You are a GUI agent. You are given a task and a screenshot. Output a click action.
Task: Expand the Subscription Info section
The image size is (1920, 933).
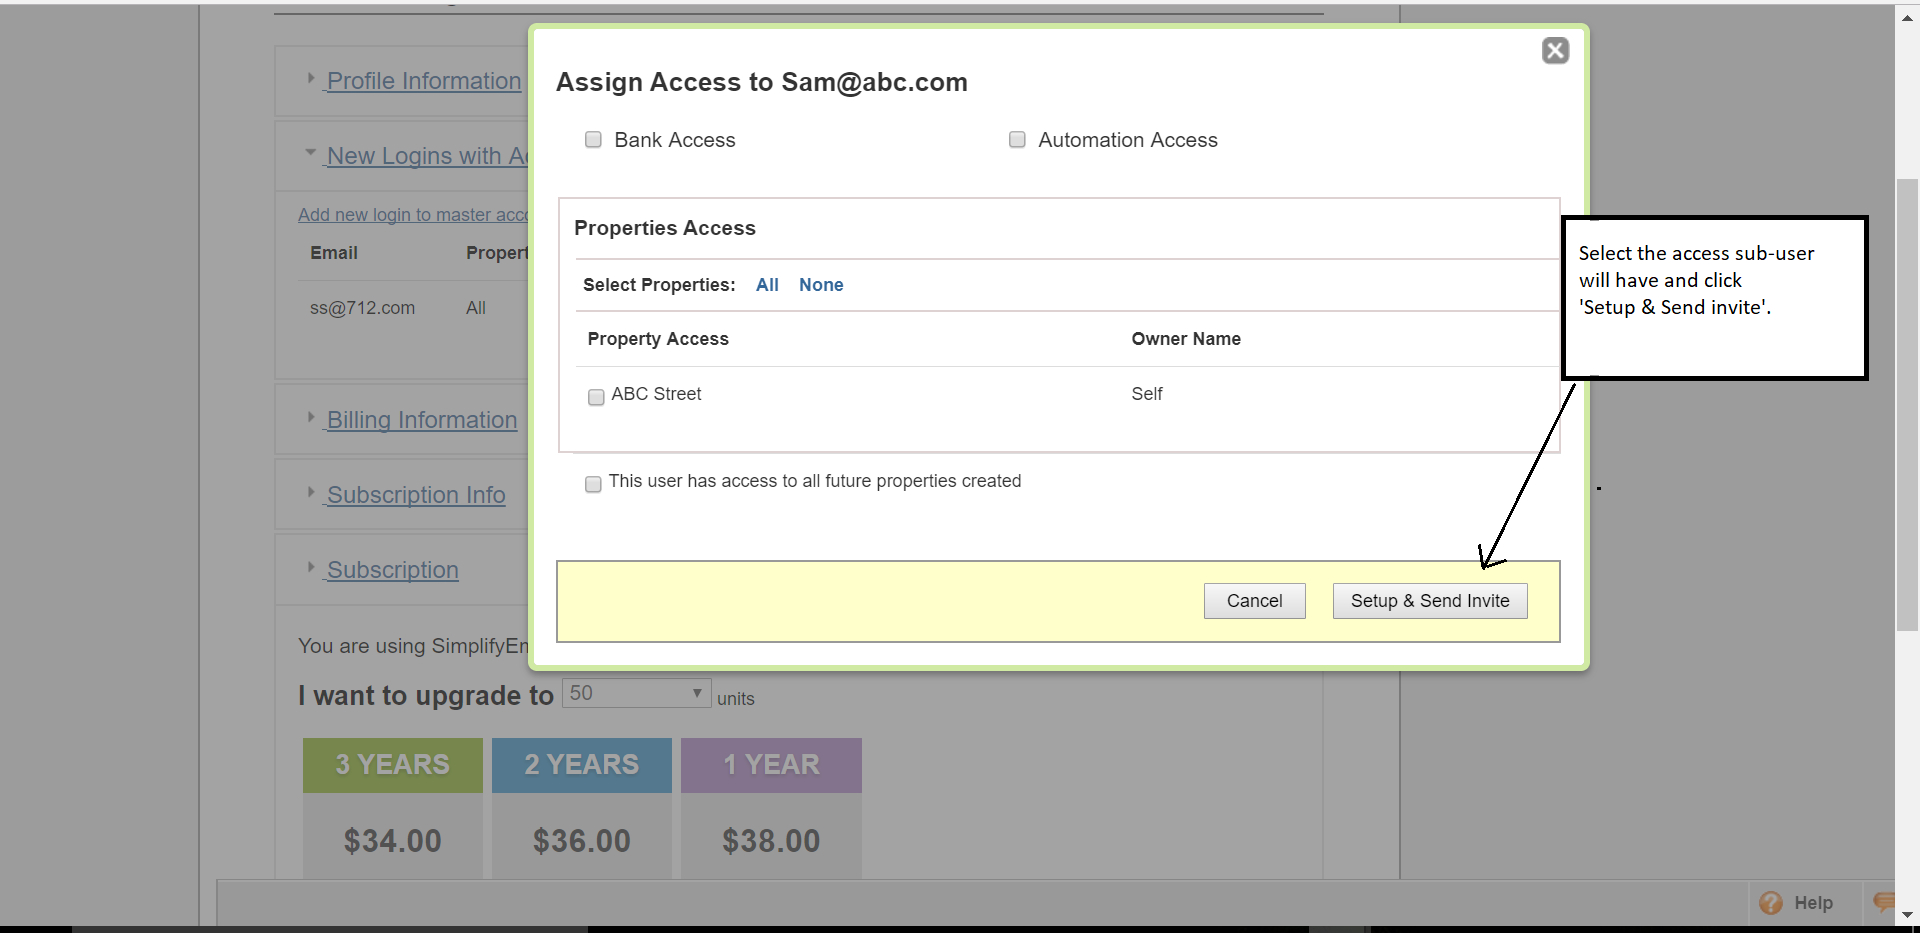tap(311, 492)
